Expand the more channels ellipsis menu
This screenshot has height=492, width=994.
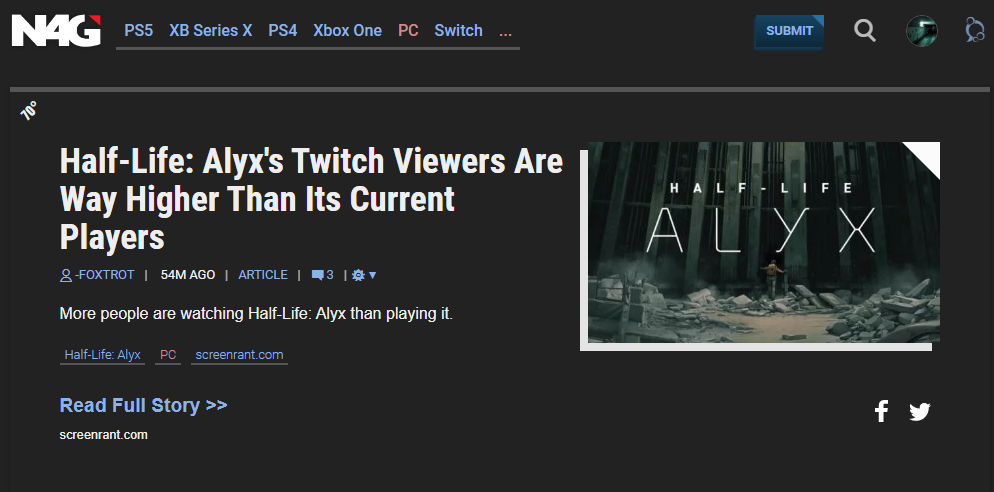point(505,31)
